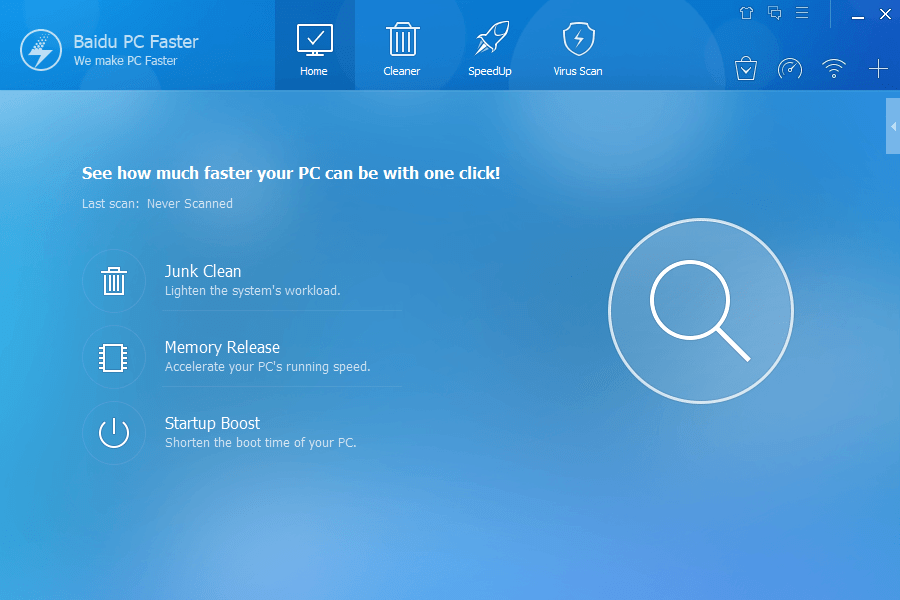Select the Junk Clean label
This screenshot has height=600, width=900.
tap(203, 271)
